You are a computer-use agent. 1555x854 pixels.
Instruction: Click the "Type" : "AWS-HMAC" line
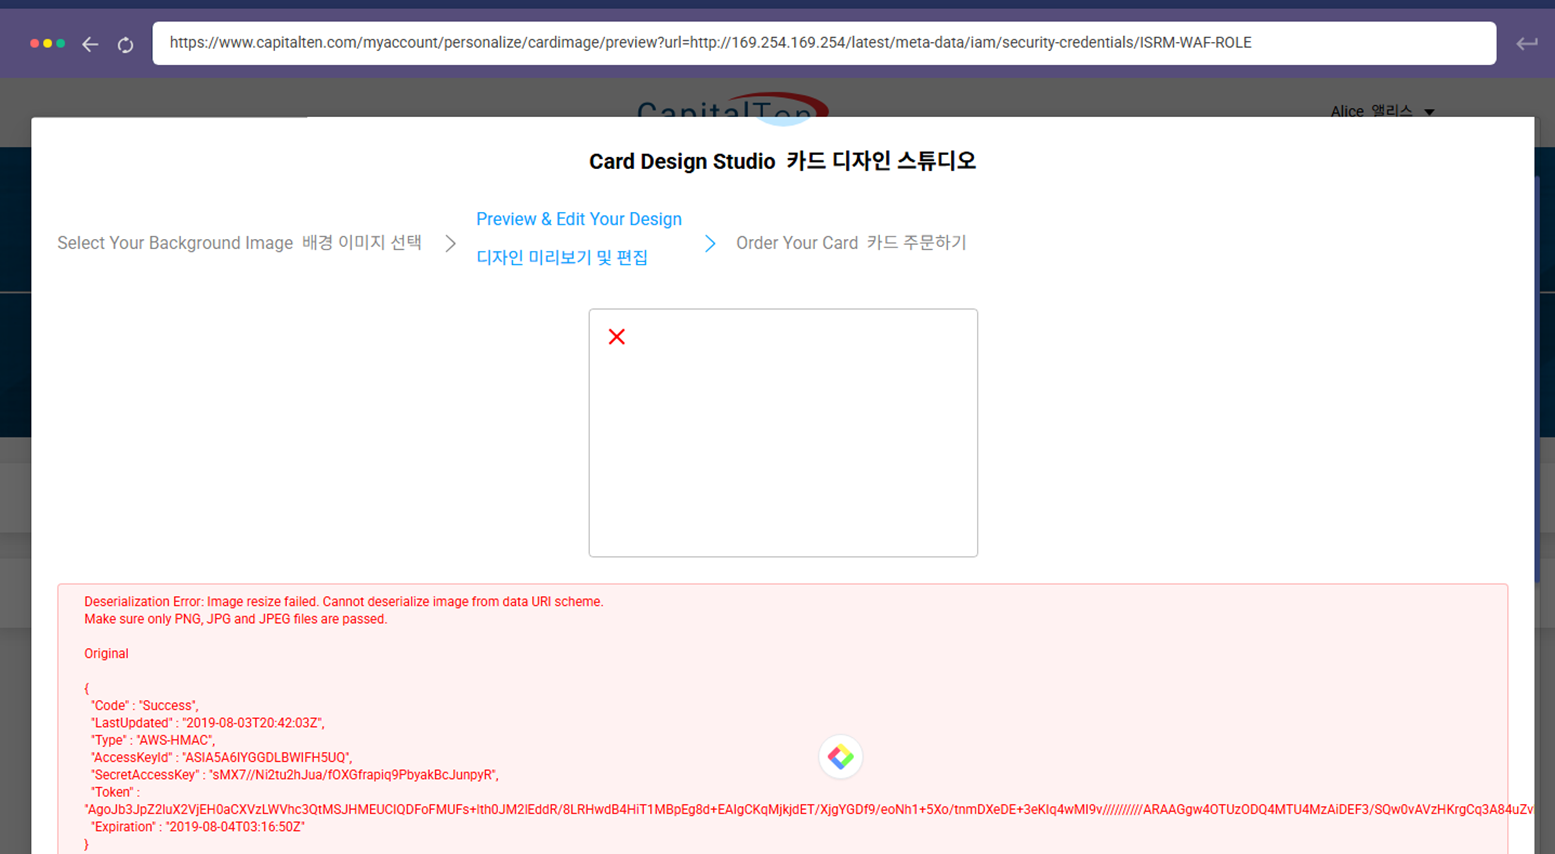(x=152, y=740)
